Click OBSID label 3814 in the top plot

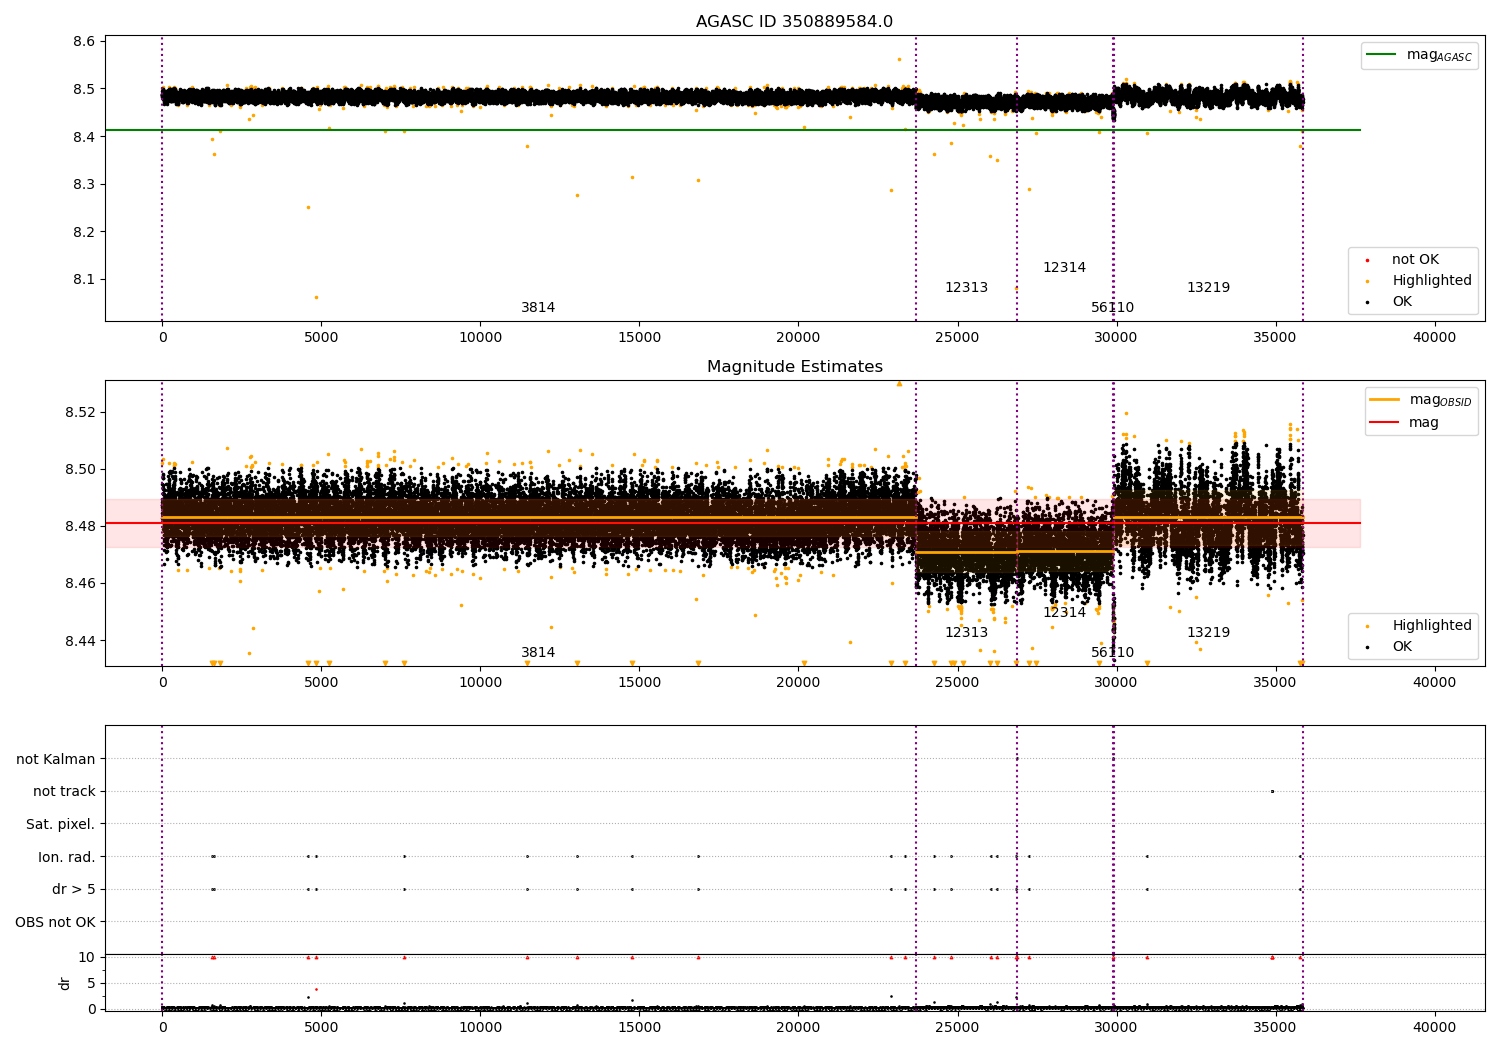click(x=538, y=308)
